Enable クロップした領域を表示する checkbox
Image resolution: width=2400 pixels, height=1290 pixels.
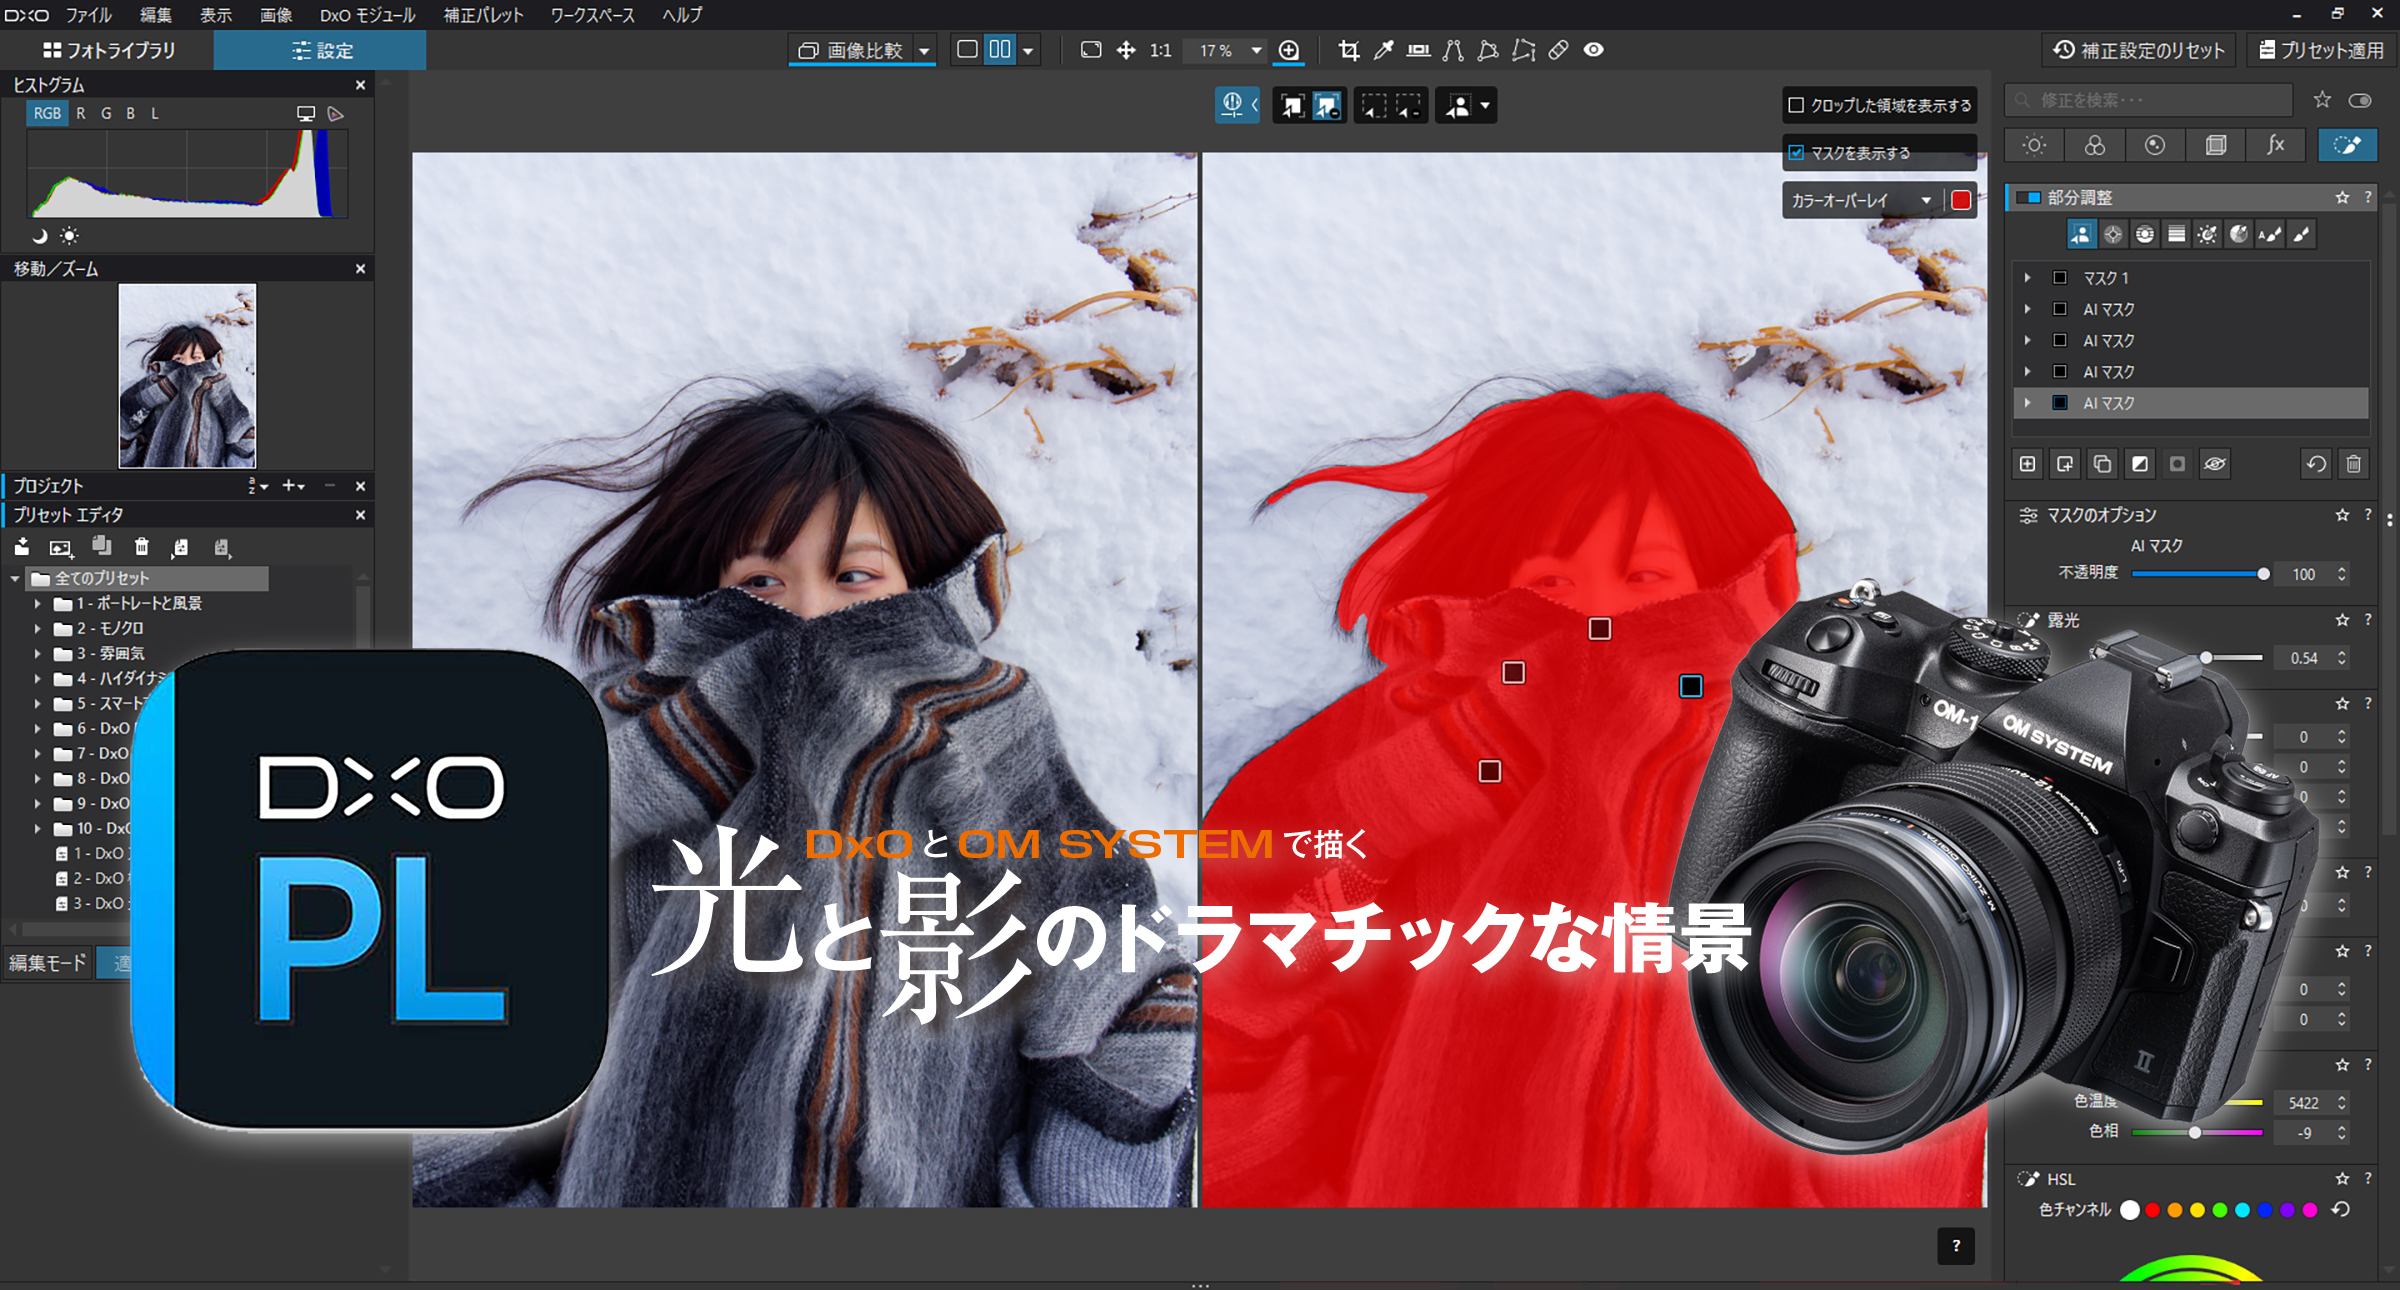click(x=1797, y=105)
